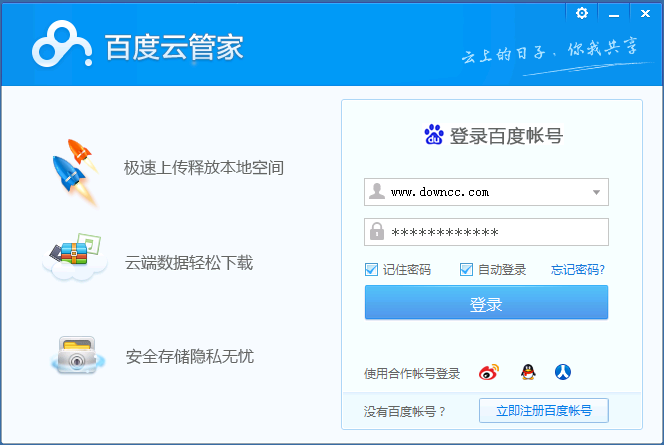Minimize the Baidu Cloud login window
The width and height of the screenshot is (664, 445).
pyautogui.click(x=614, y=12)
